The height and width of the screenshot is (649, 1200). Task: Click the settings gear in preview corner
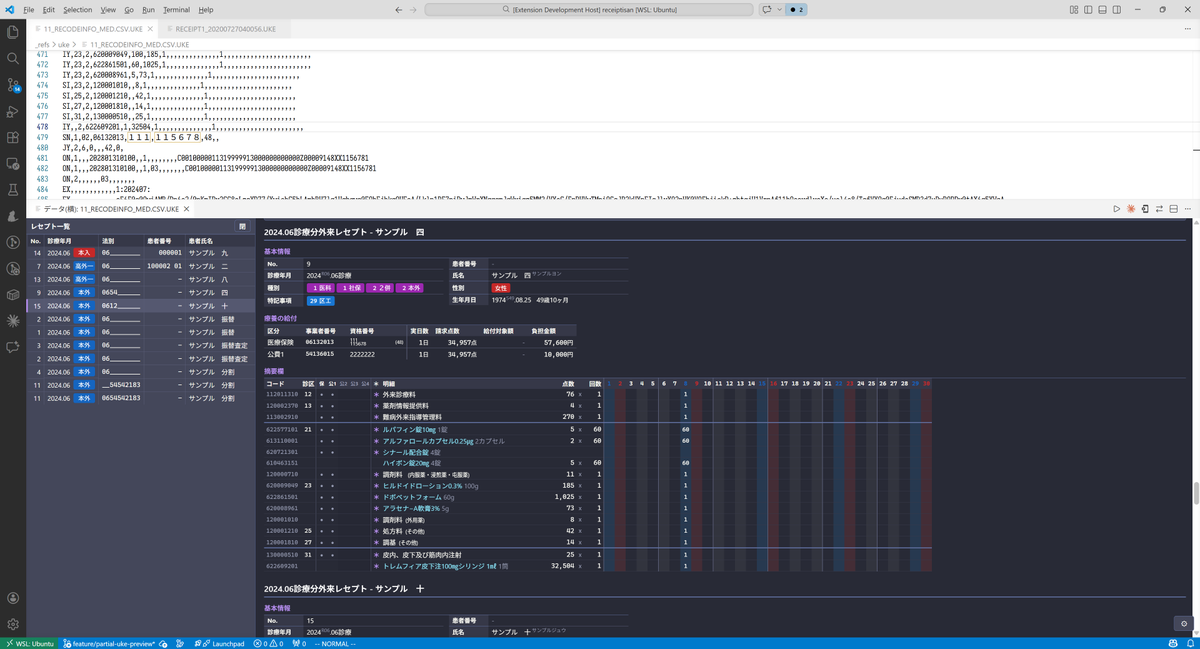click(x=1184, y=623)
